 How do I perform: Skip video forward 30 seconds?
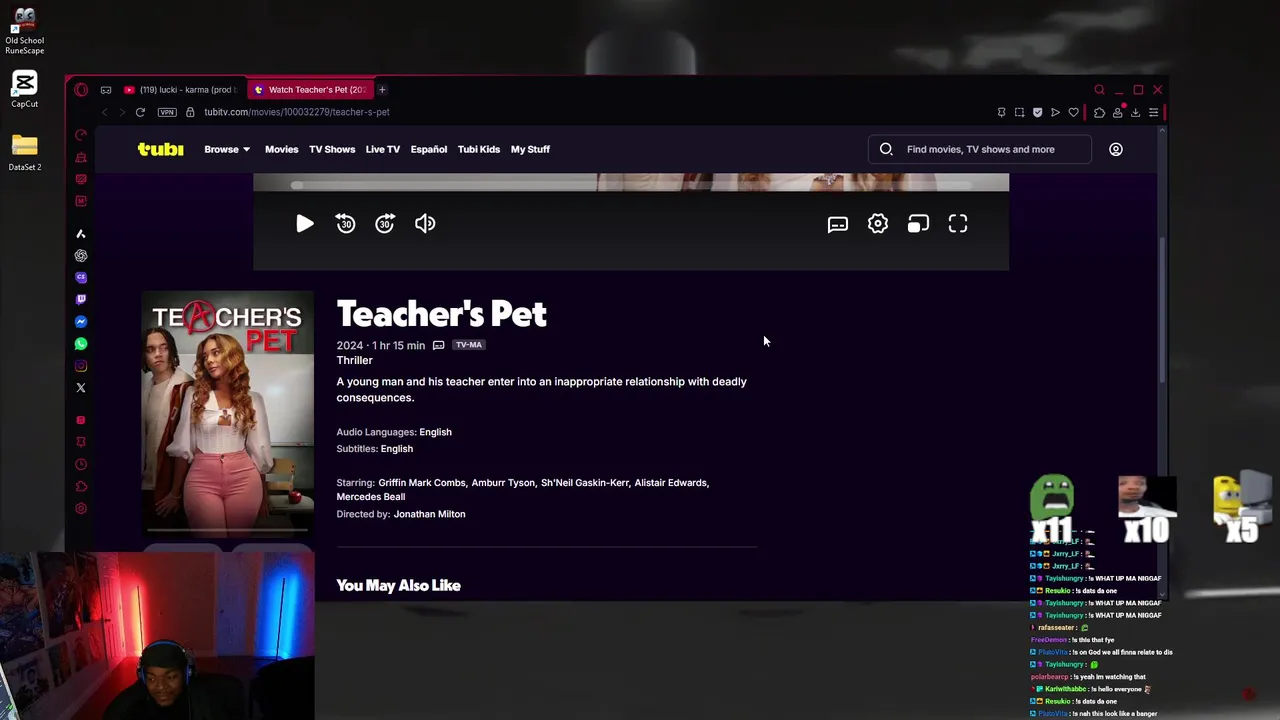click(x=385, y=224)
